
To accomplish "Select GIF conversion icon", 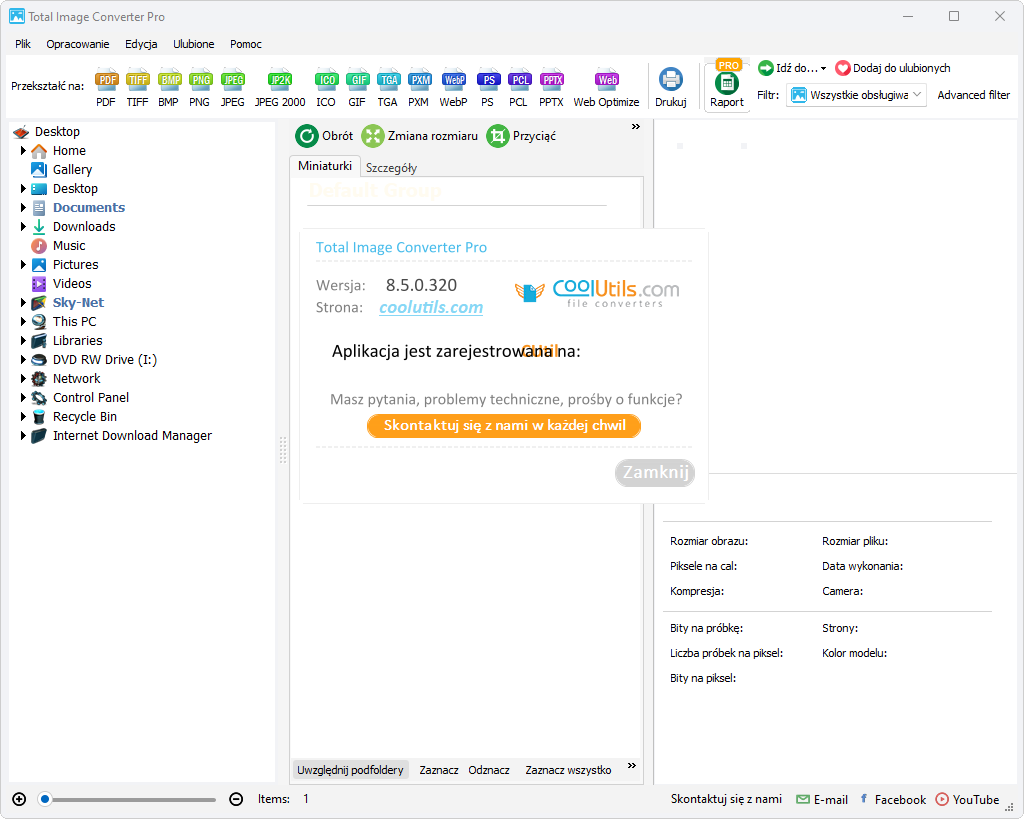I will (x=357, y=87).
